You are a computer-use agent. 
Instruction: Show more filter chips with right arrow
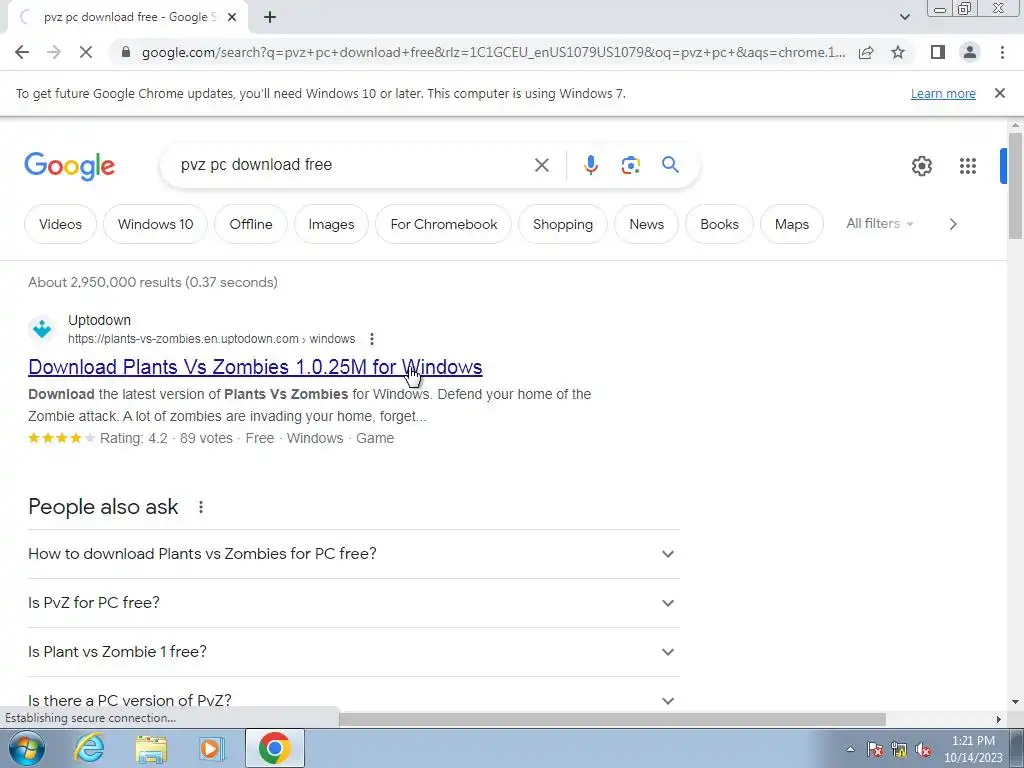coord(953,224)
